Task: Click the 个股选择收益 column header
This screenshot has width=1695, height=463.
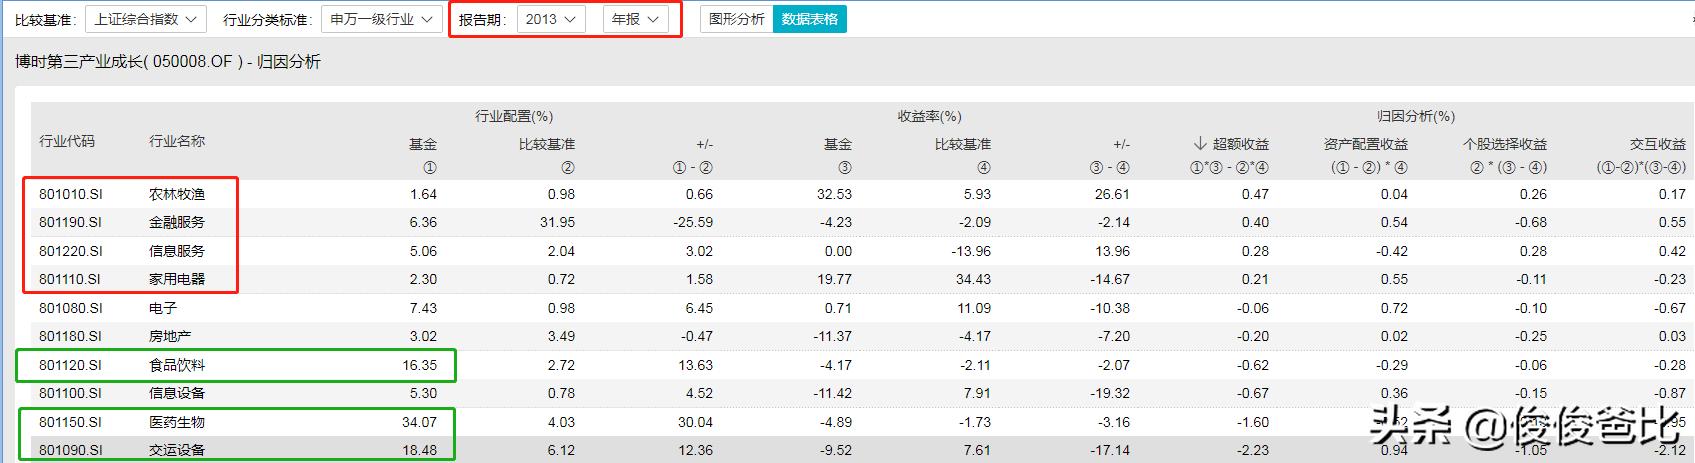Action: [1505, 144]
